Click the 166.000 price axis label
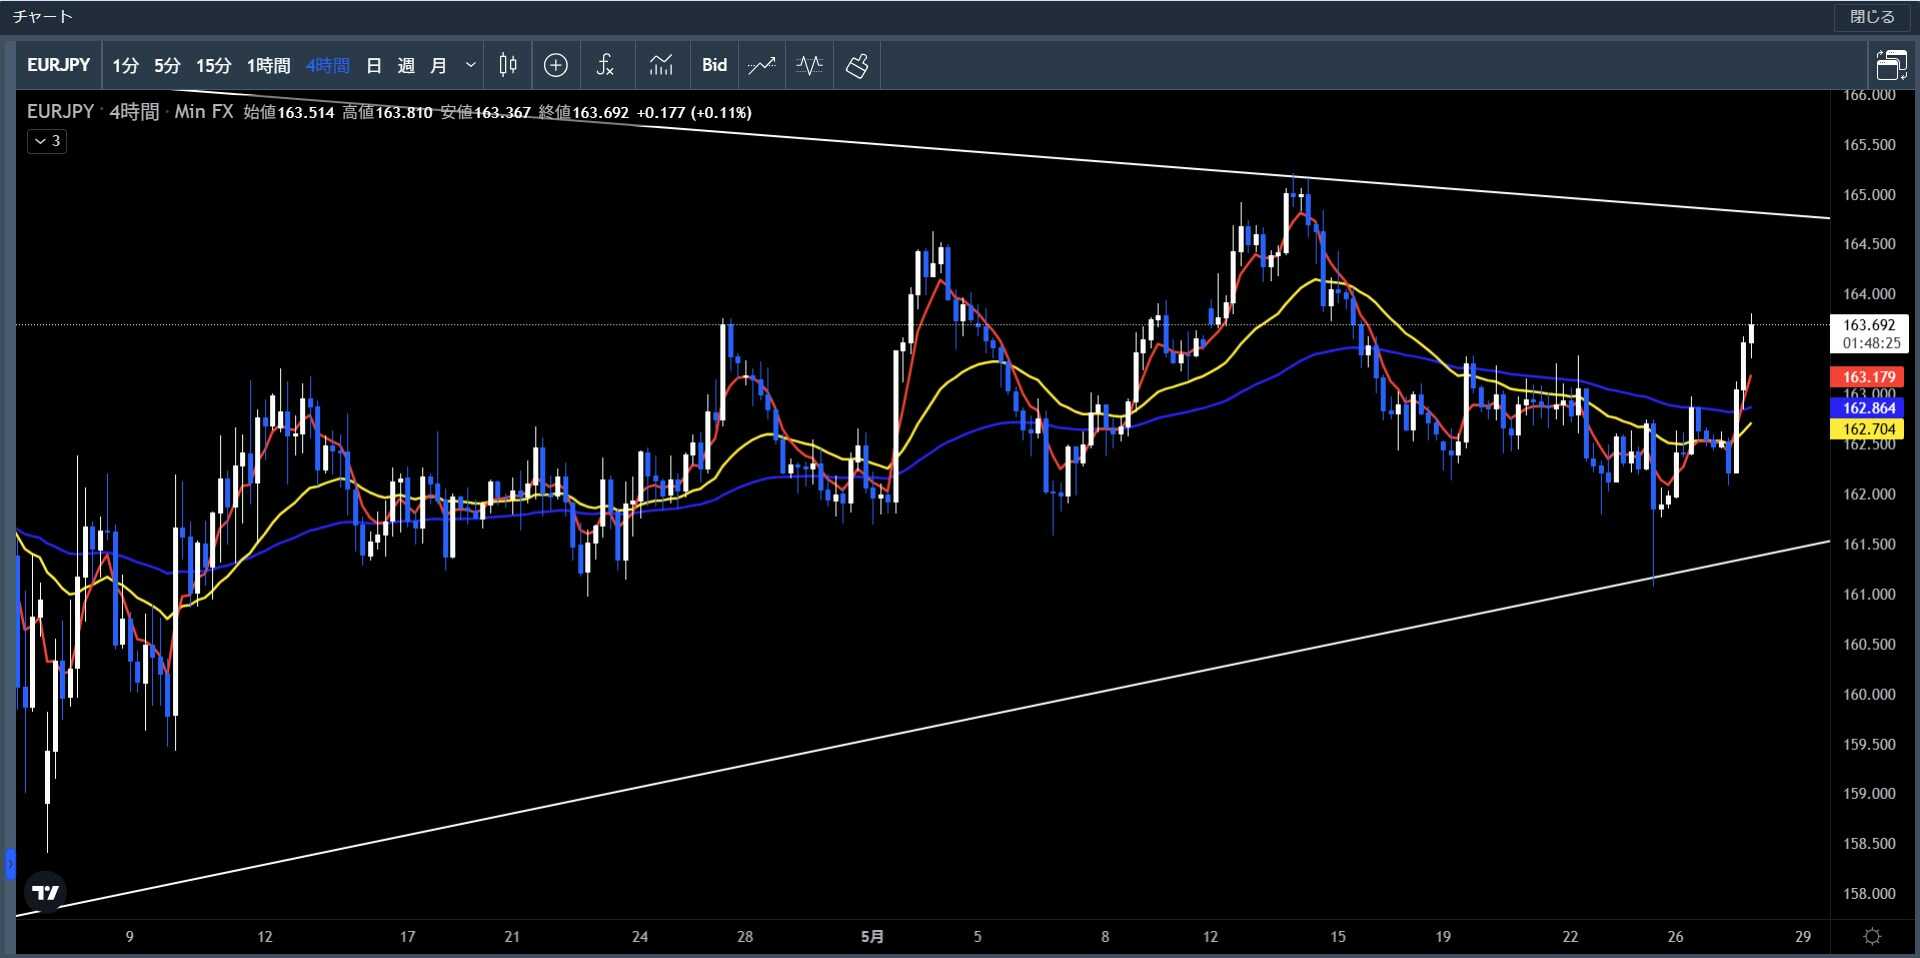This screenshot has height=958, width=1920. tap(1869, 96)
